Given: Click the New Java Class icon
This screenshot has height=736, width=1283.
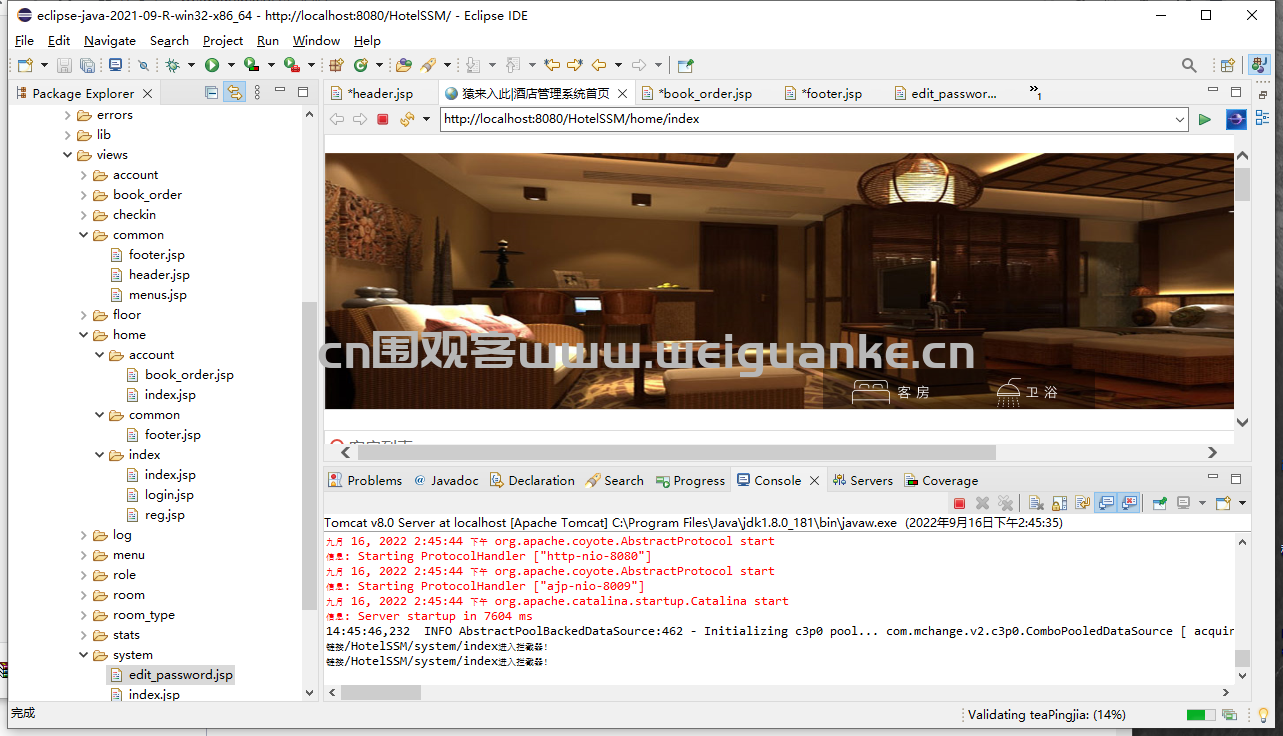Looking at the screenshot, I should (361, 65).
